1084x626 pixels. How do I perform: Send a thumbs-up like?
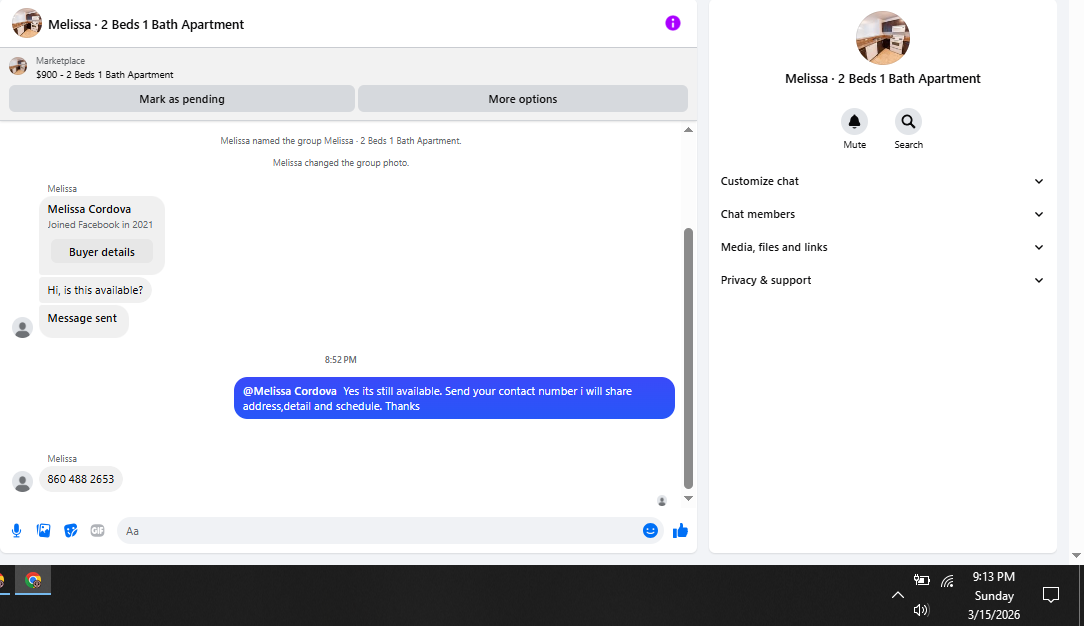(x=680, y=531)
